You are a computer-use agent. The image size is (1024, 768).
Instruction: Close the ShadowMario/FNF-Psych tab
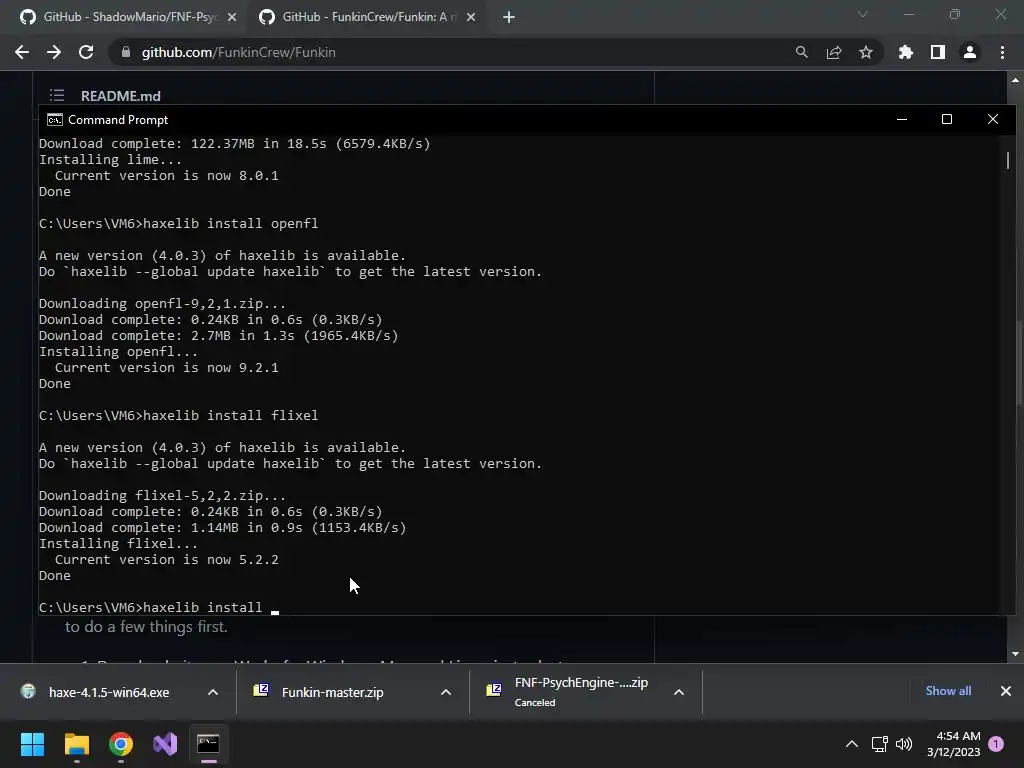(x=232, y=17)
